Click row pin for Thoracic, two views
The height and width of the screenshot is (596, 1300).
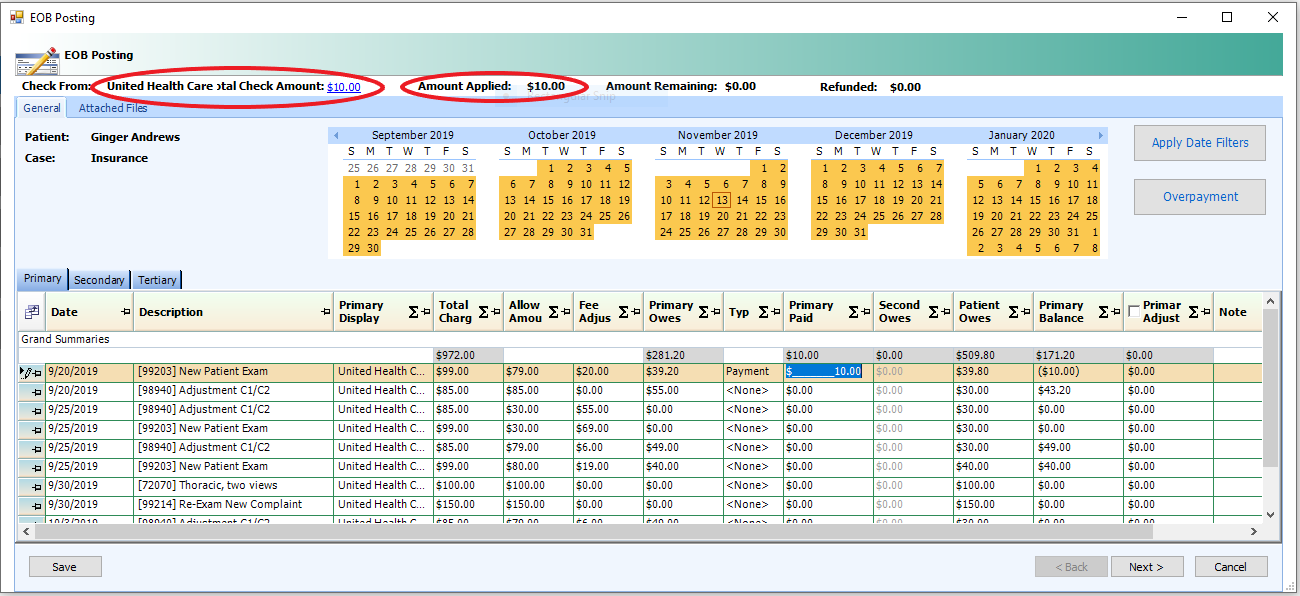36,486
